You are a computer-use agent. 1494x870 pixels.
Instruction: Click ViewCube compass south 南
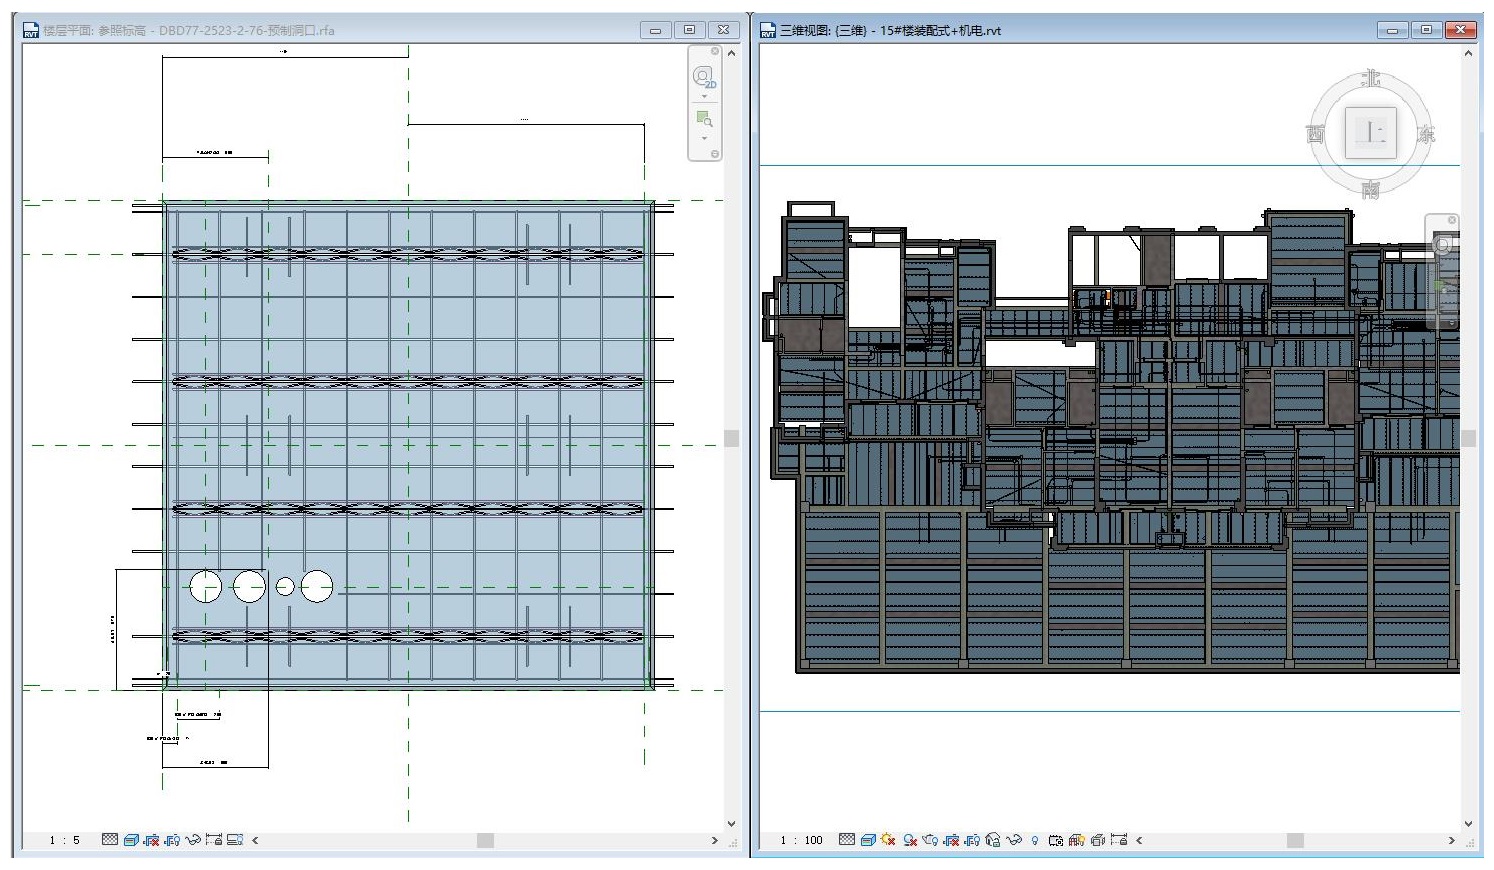click(x=1370, y=189)
